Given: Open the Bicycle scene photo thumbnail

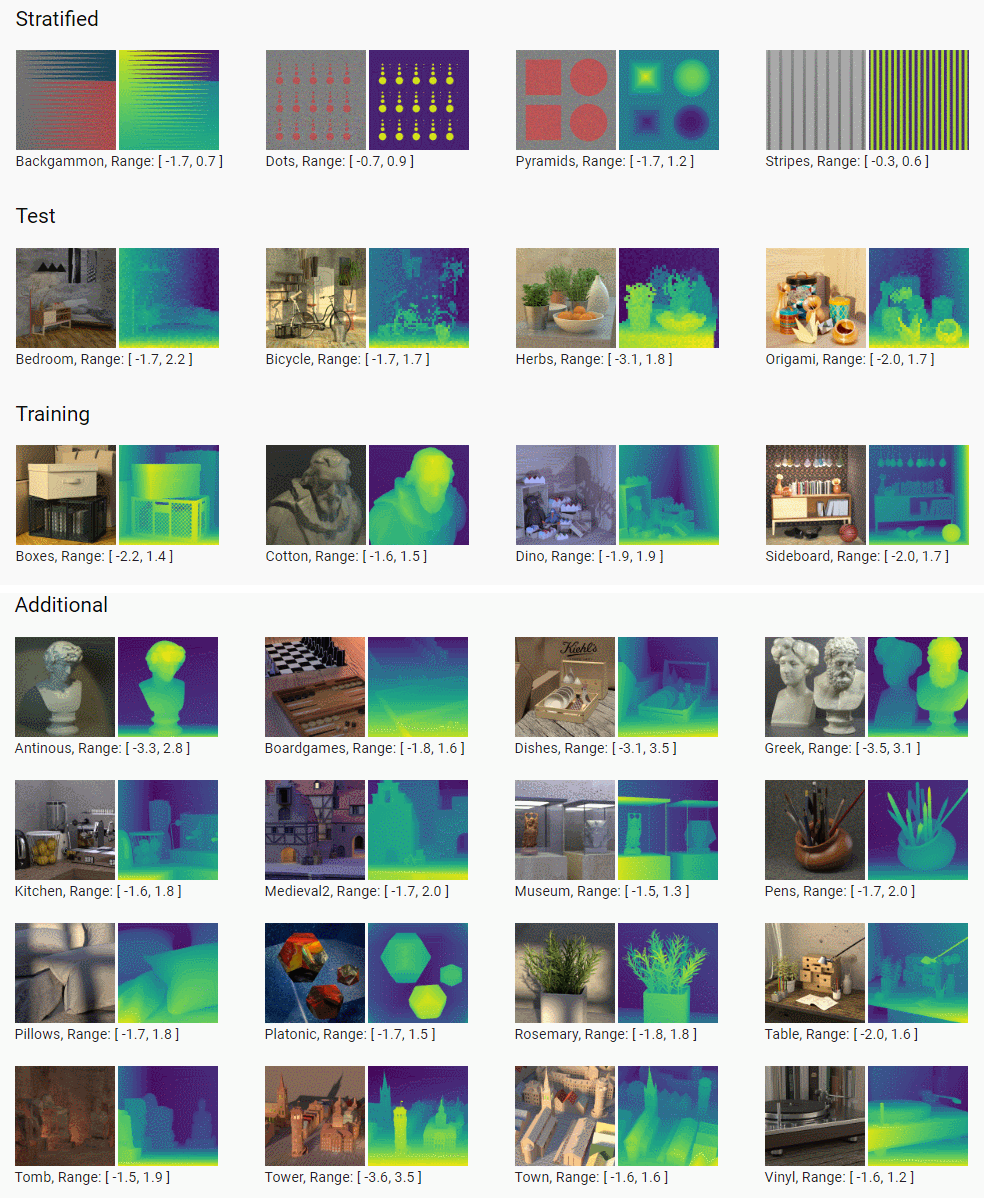Looking at the screenshot, I should [316, 298].
